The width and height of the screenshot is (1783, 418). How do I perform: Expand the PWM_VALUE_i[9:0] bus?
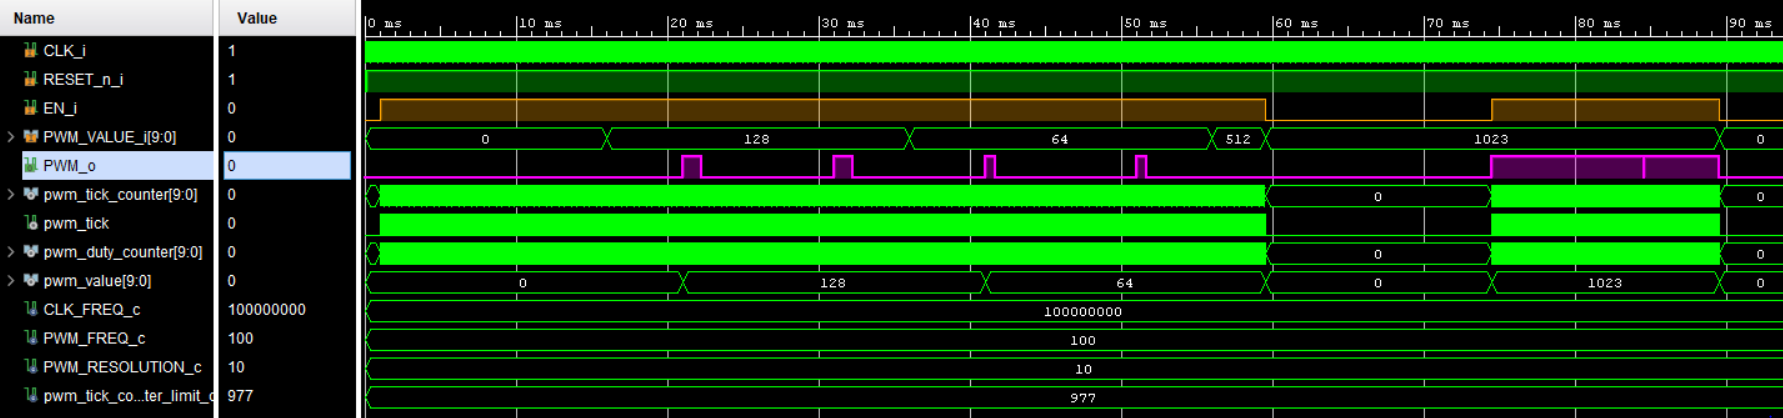[11, 137]
